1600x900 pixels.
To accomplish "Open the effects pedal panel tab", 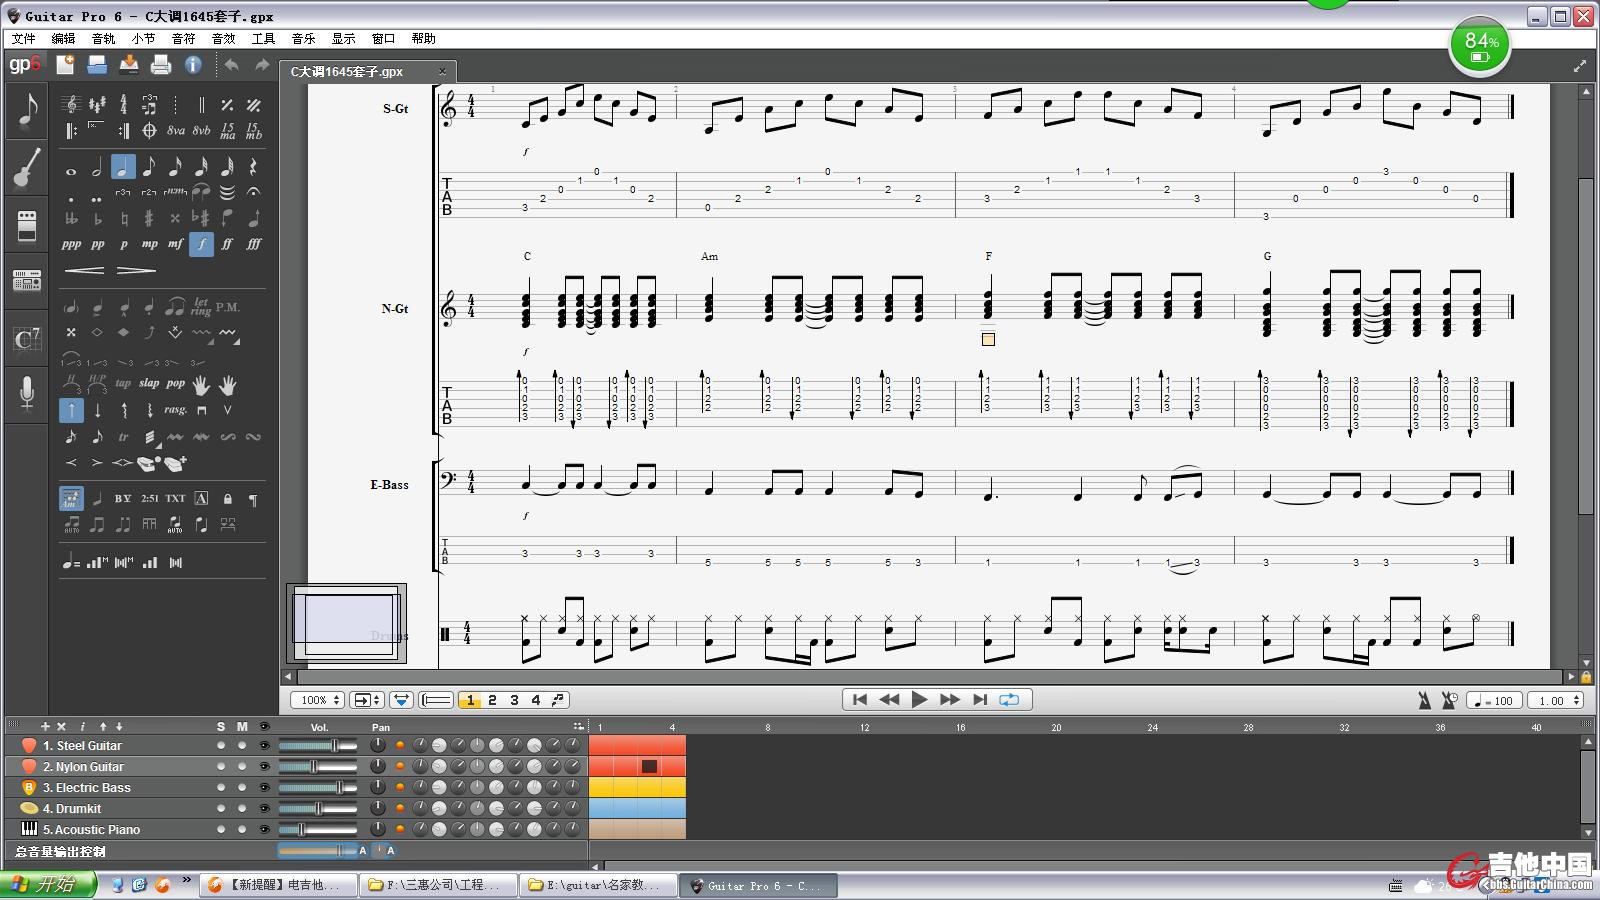I will pyautogui.click(x=27, y=225).
